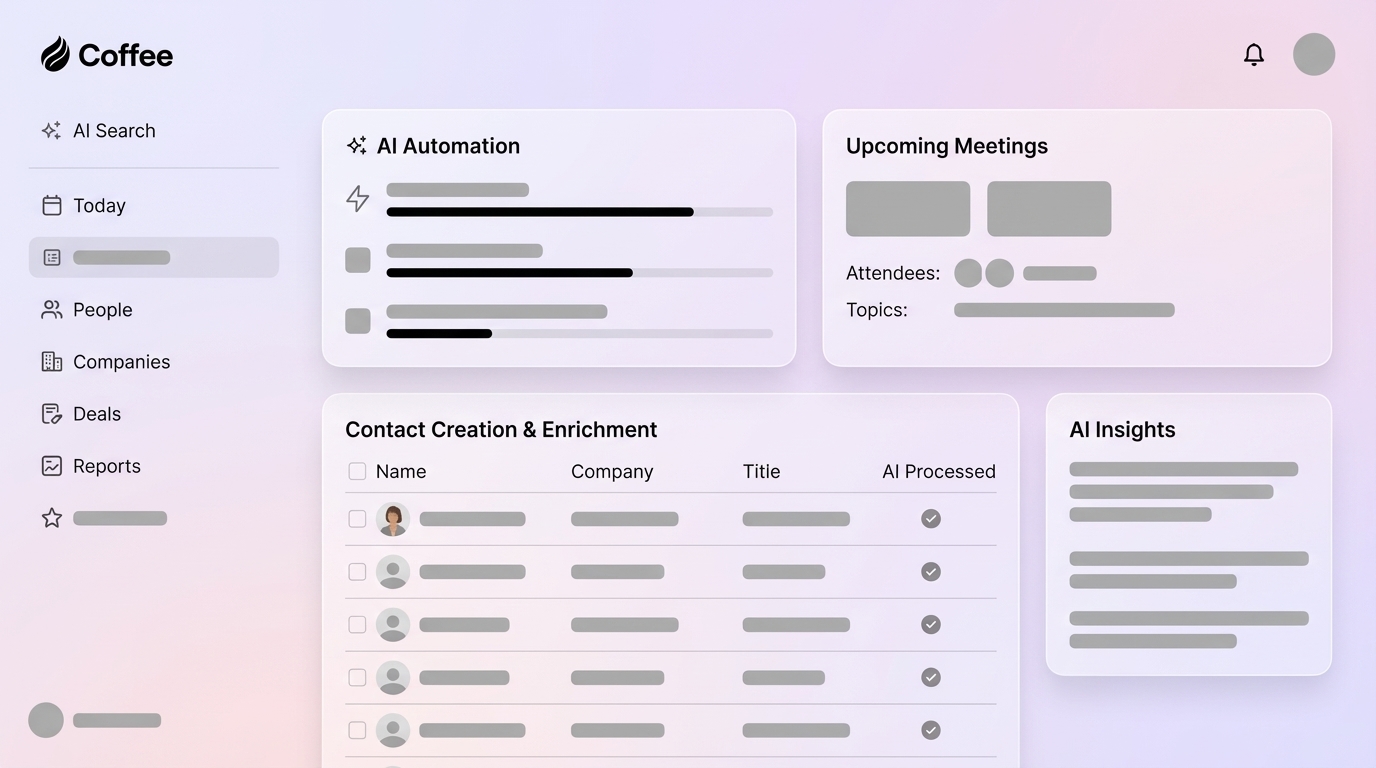Open the highlighted sidebar navigation item
Image resolution: width=1376 pixels, height=768 pixels.
[x=153, y=257]
